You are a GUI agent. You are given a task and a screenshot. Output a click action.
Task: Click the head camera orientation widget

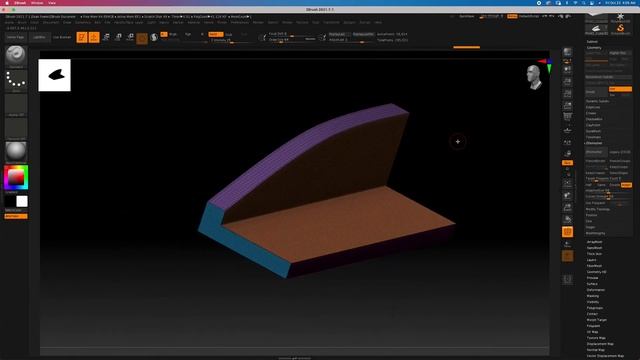(533, 77)
